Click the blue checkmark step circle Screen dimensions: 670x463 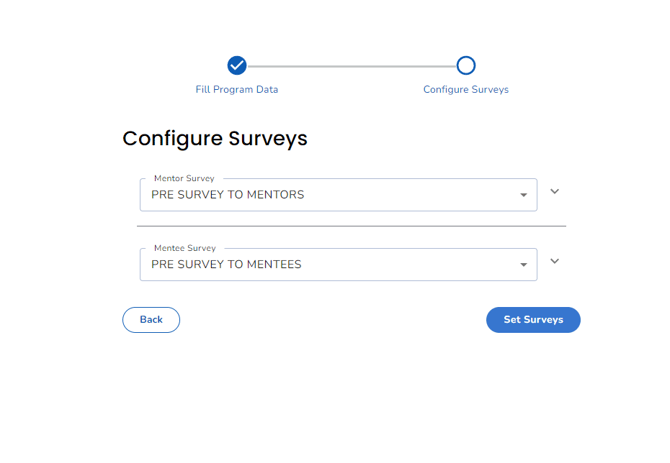(x=237, y=65)
